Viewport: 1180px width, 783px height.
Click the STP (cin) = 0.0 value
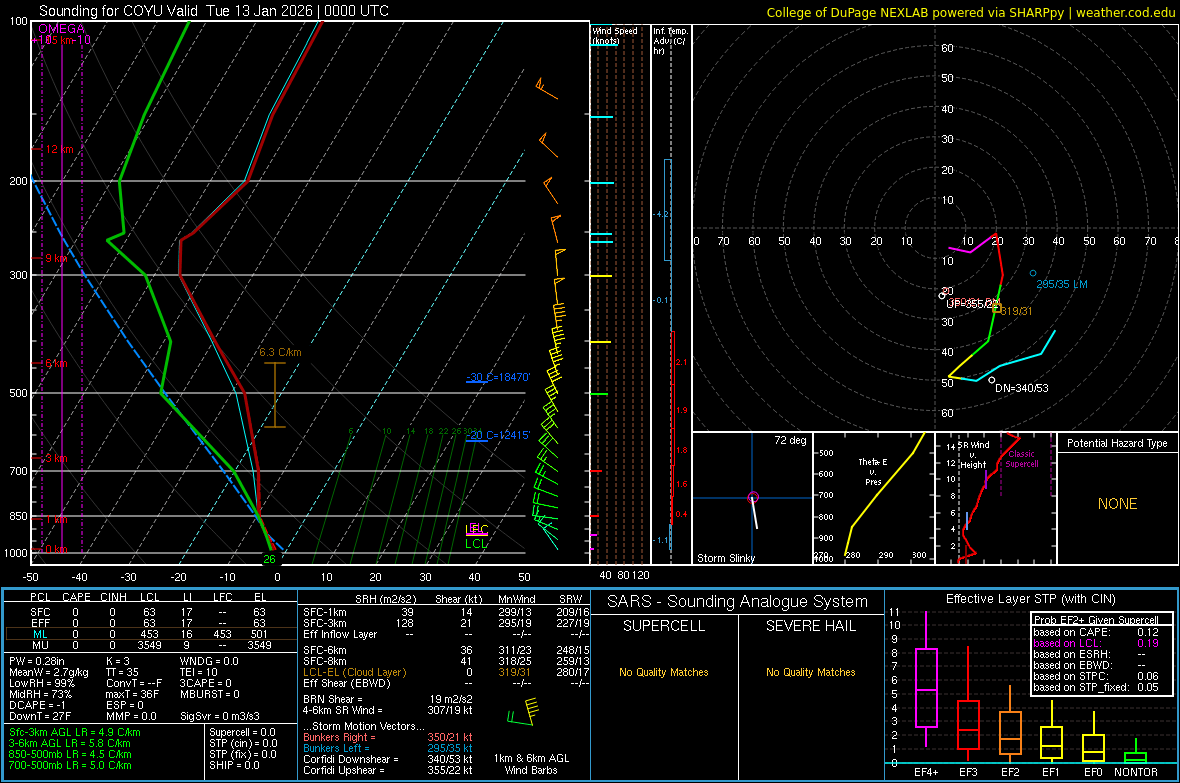(243, 743)
